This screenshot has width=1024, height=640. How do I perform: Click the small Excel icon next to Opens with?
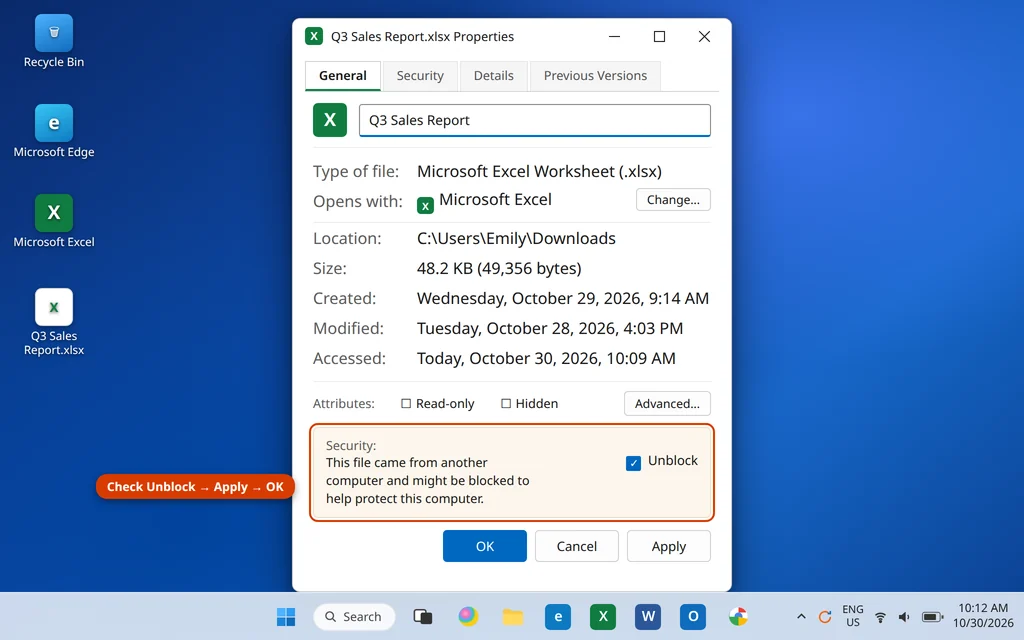point(425,205)
